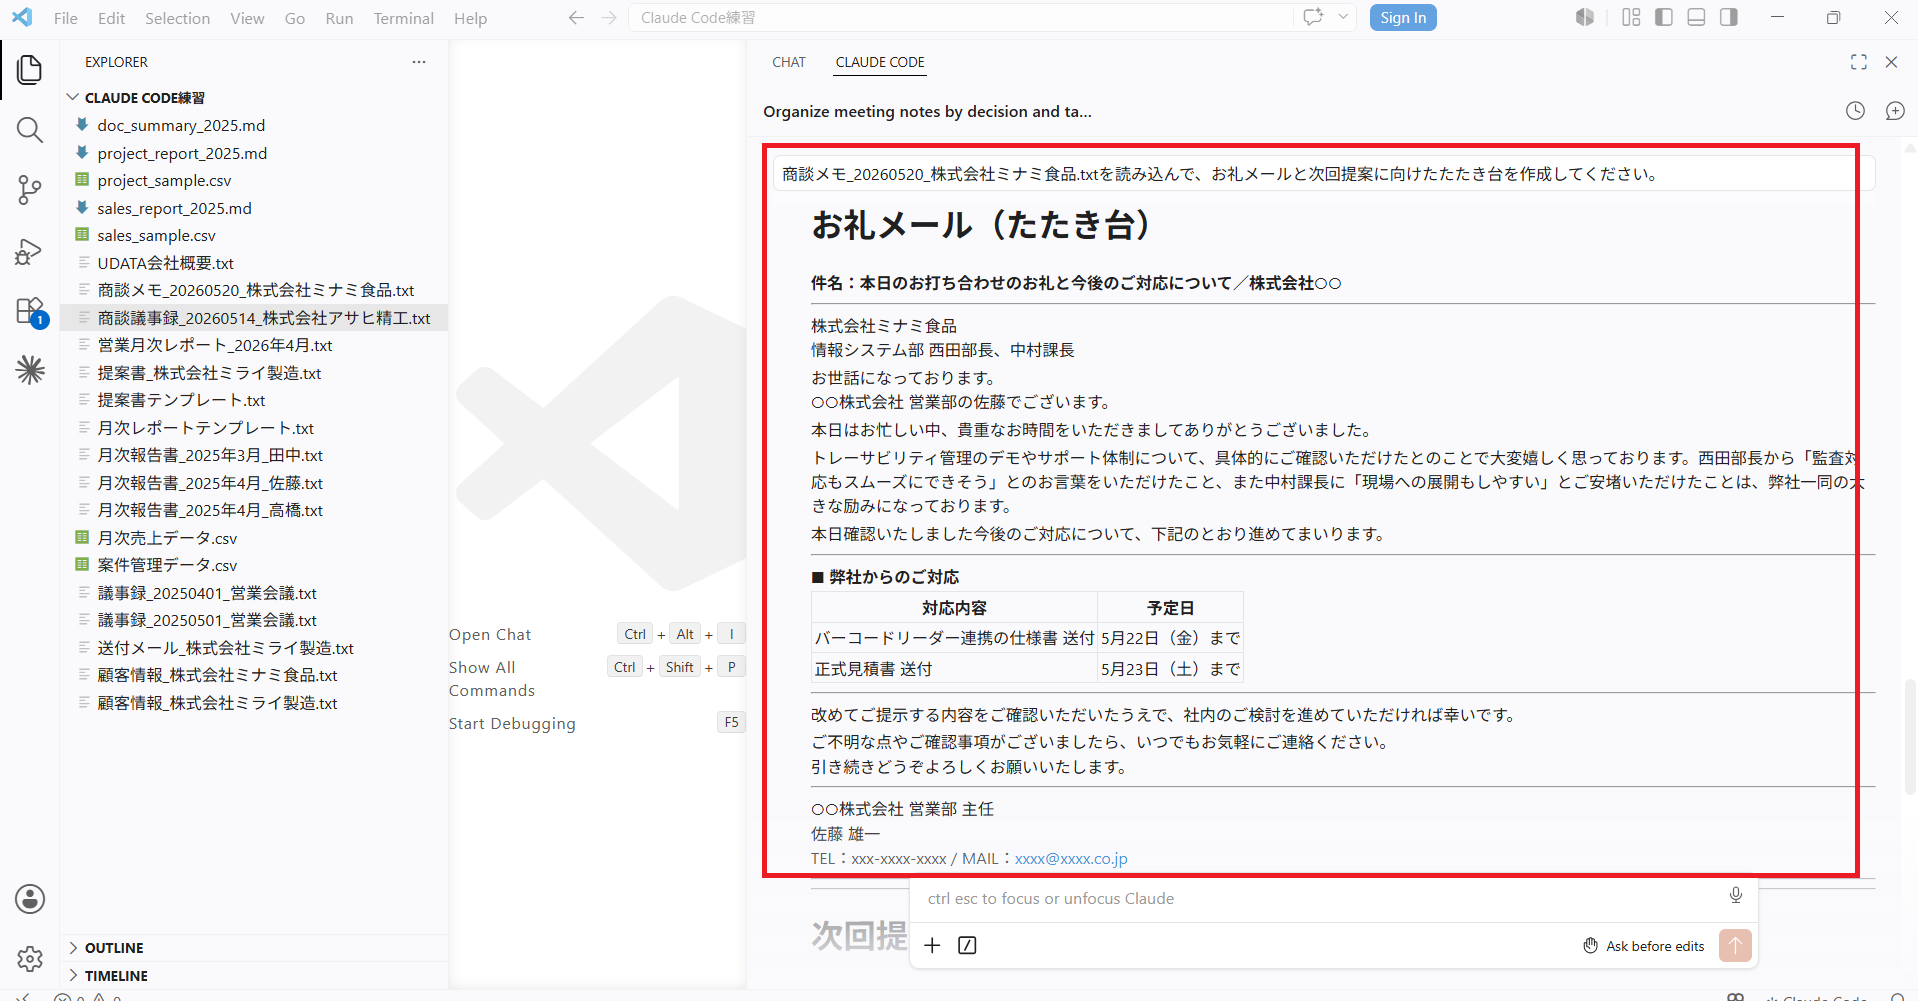Open the Copilot icon in title bar
The image size is (1918, 1001).
click(1585, 17)
